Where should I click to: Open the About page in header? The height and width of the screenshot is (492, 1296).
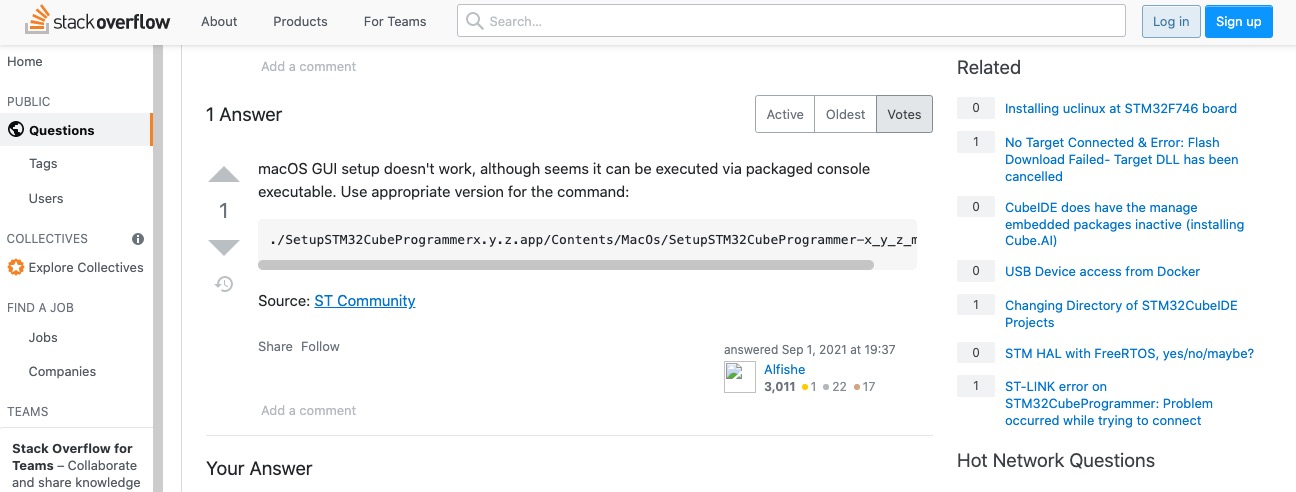click(x=219, y=21)
